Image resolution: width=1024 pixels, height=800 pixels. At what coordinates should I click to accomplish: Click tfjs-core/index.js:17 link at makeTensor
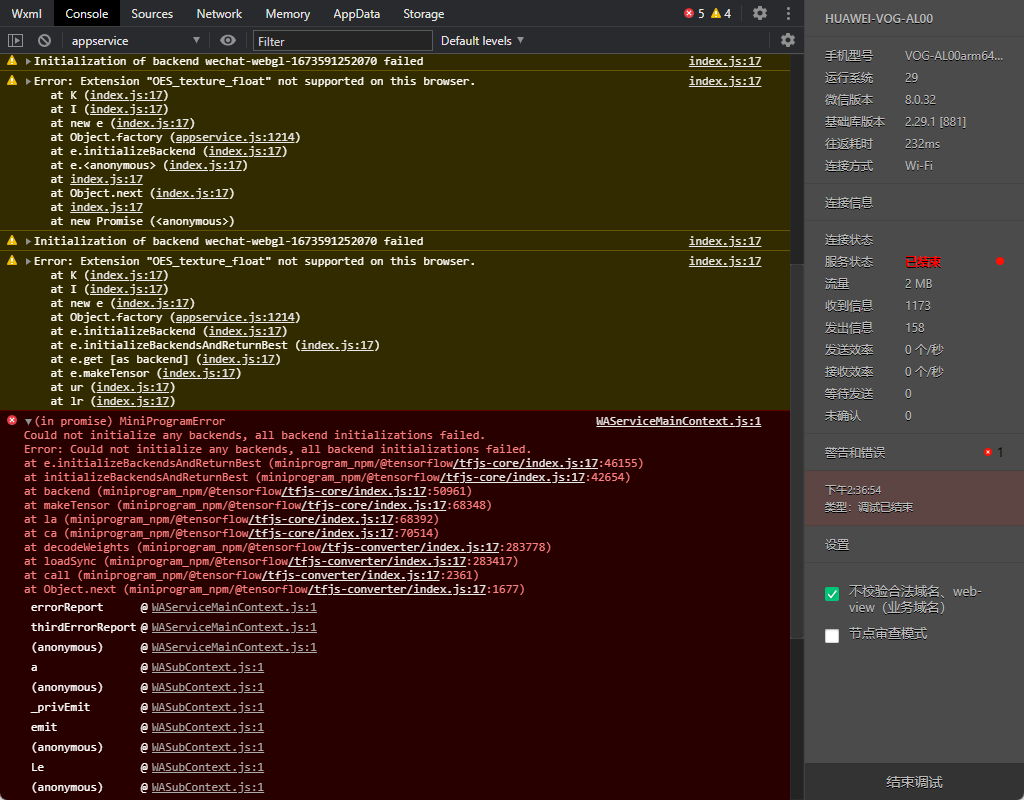(374, 505)
